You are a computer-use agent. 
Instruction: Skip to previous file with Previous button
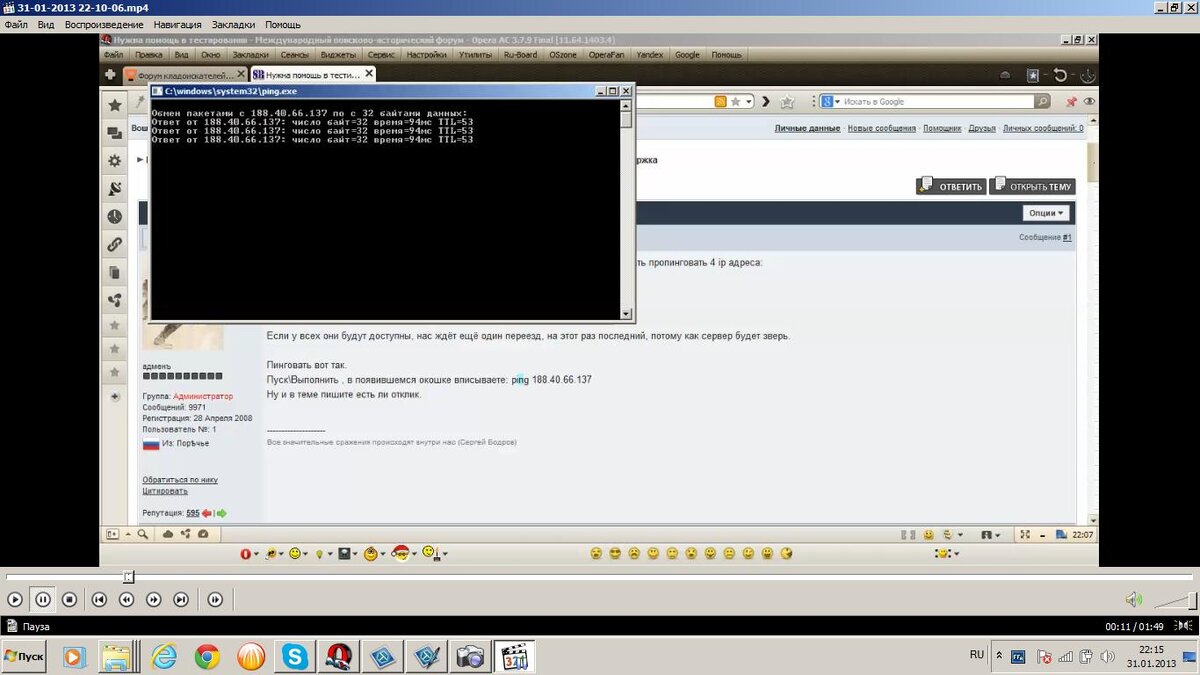[99, 600]
